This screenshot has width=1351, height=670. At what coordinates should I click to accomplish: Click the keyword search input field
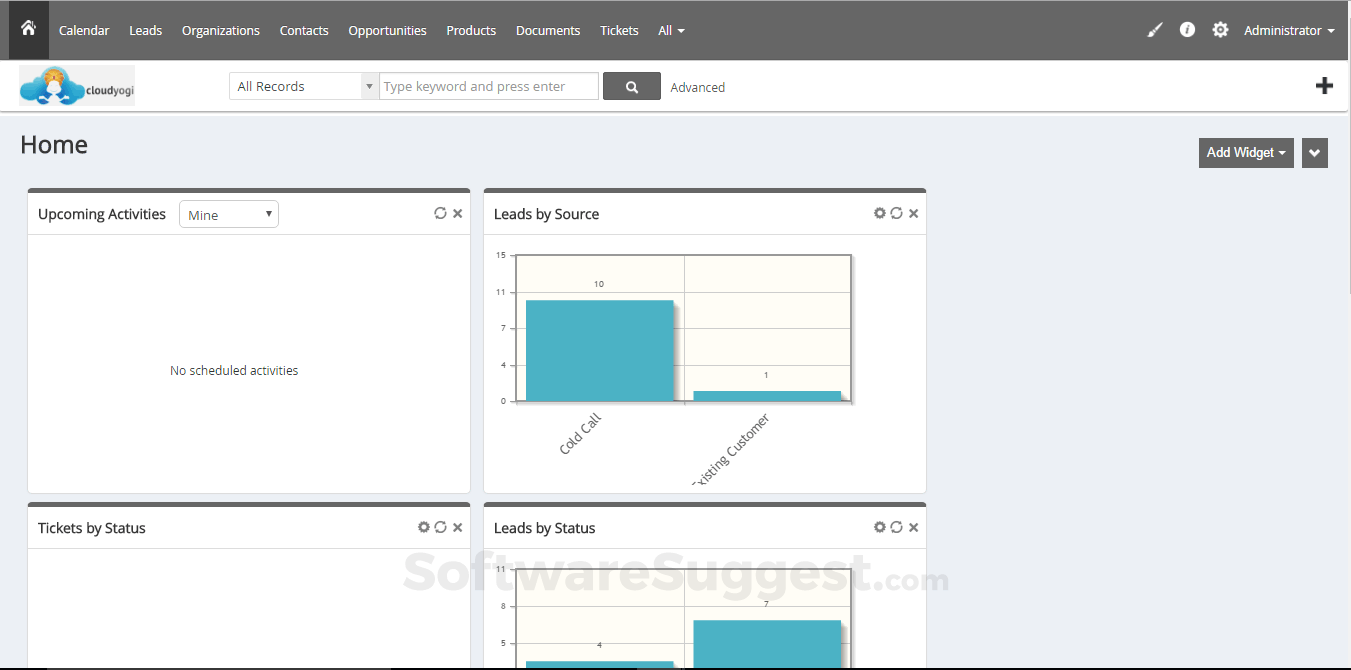[x=489, y=86]
